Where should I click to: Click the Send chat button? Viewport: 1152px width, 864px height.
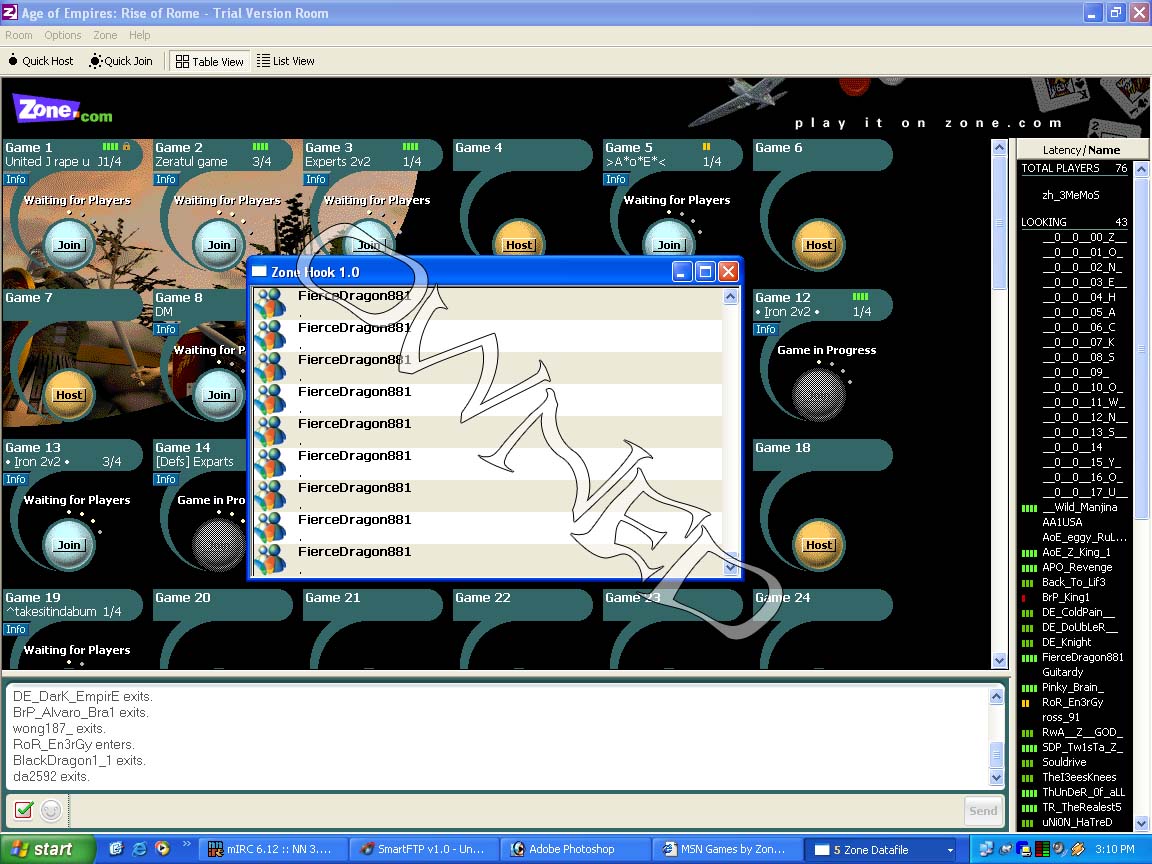[x=982, y=810]
